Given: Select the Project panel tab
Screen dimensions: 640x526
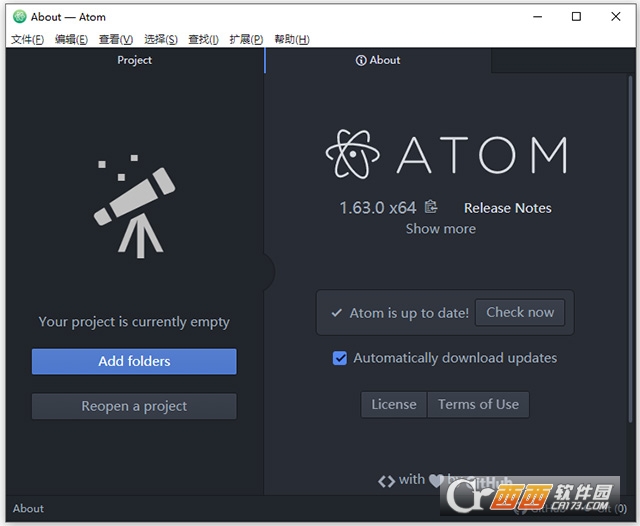Looking at the screenshot, I should (134, 60).
